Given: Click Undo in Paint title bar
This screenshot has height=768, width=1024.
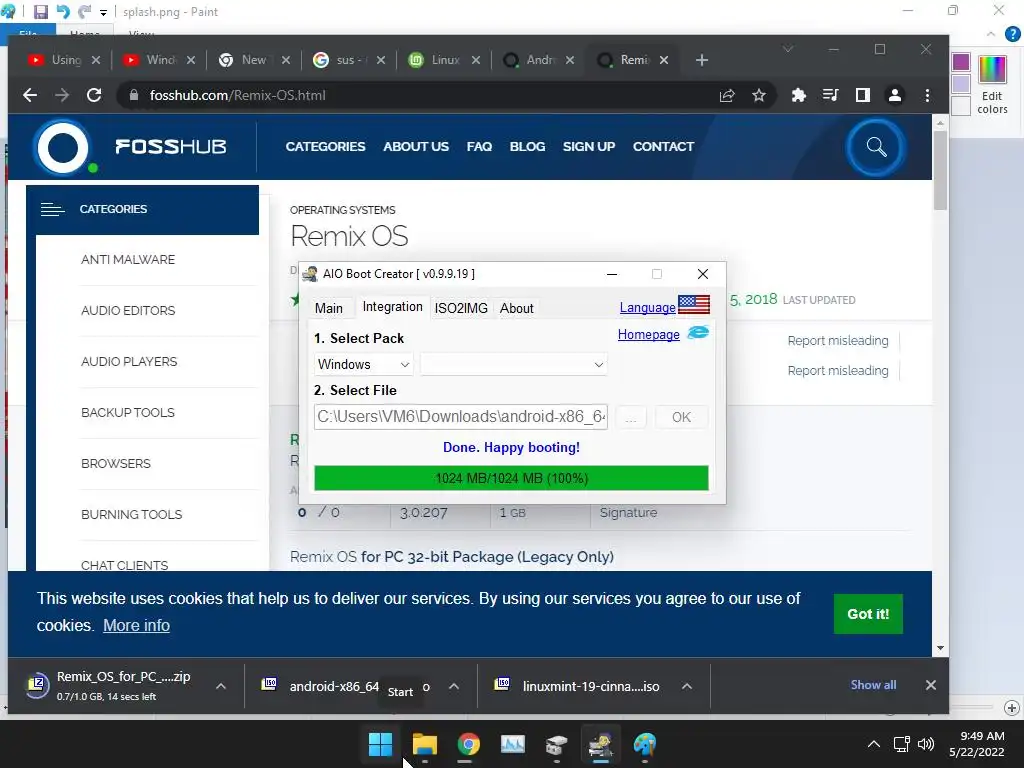Looking at the screenshot, I should [x=63, y=12].
